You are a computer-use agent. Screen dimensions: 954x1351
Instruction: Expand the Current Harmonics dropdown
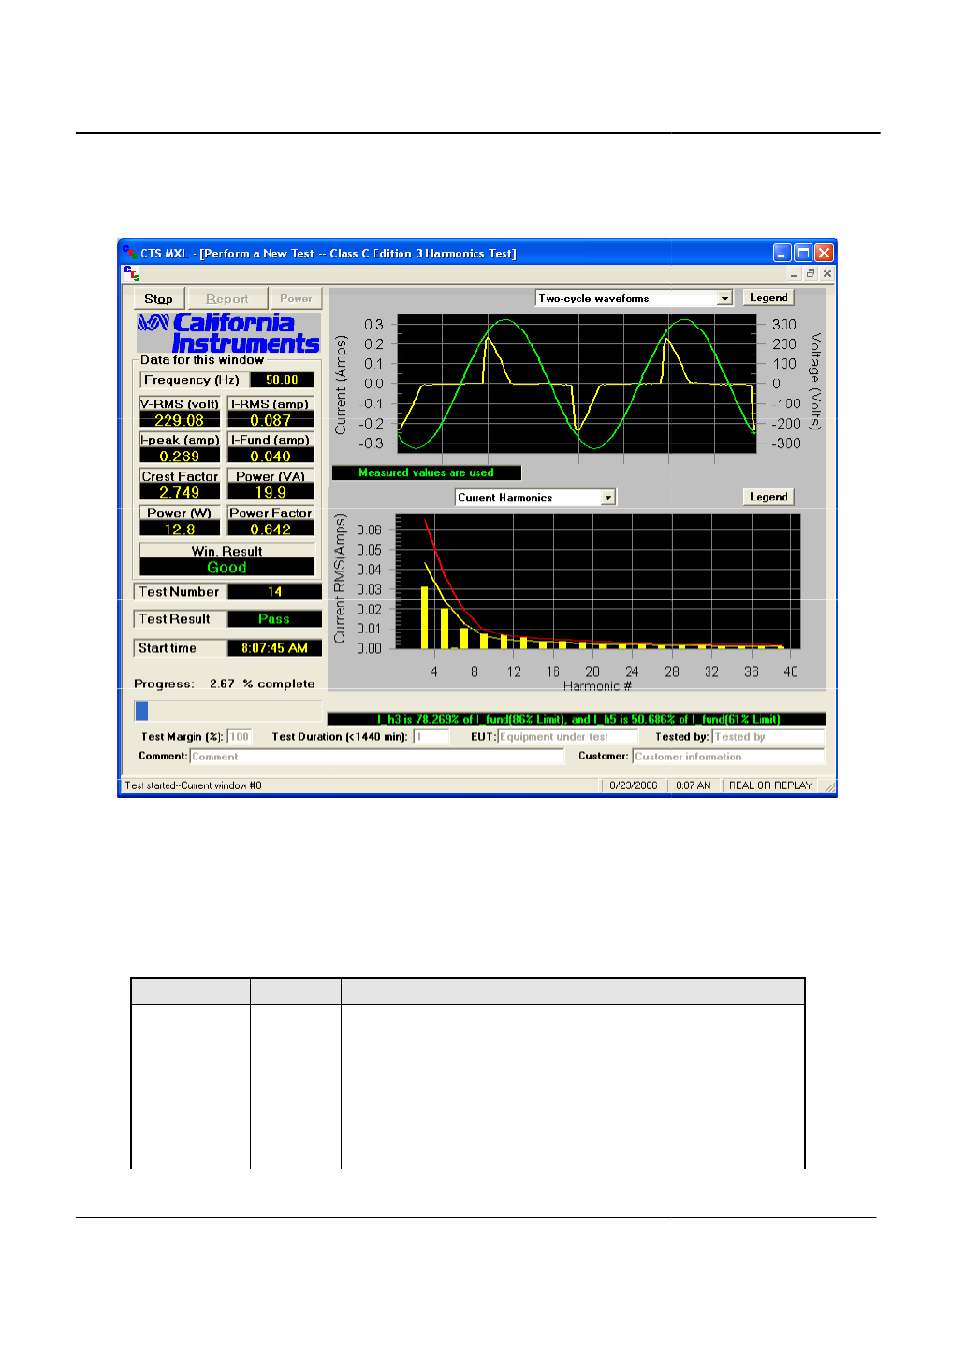tap(607, 497)
